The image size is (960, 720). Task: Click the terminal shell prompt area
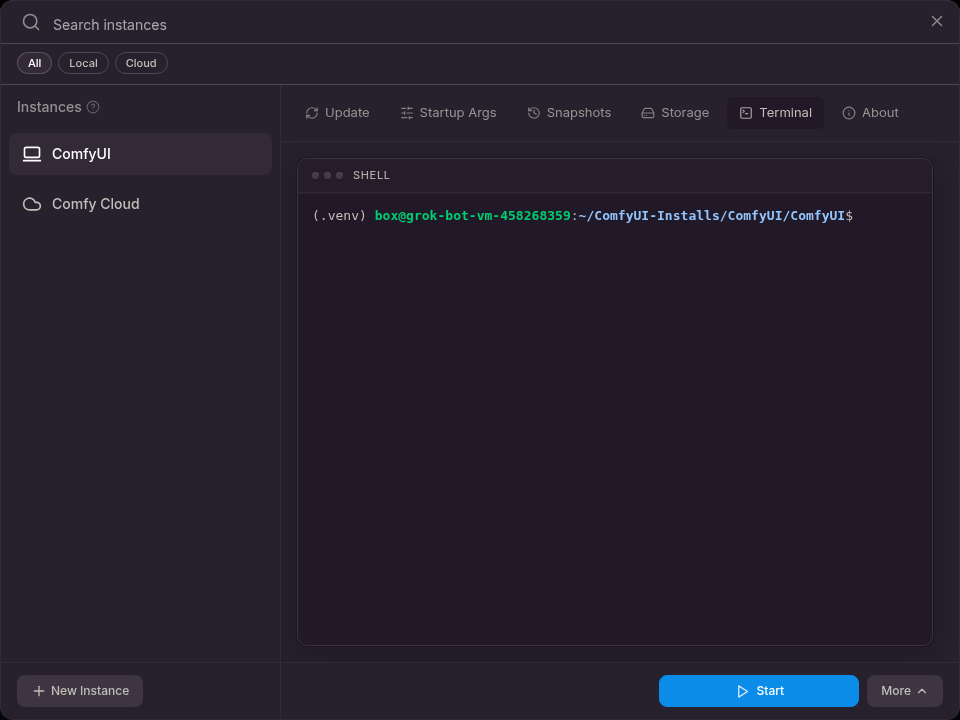coord(615,419)
